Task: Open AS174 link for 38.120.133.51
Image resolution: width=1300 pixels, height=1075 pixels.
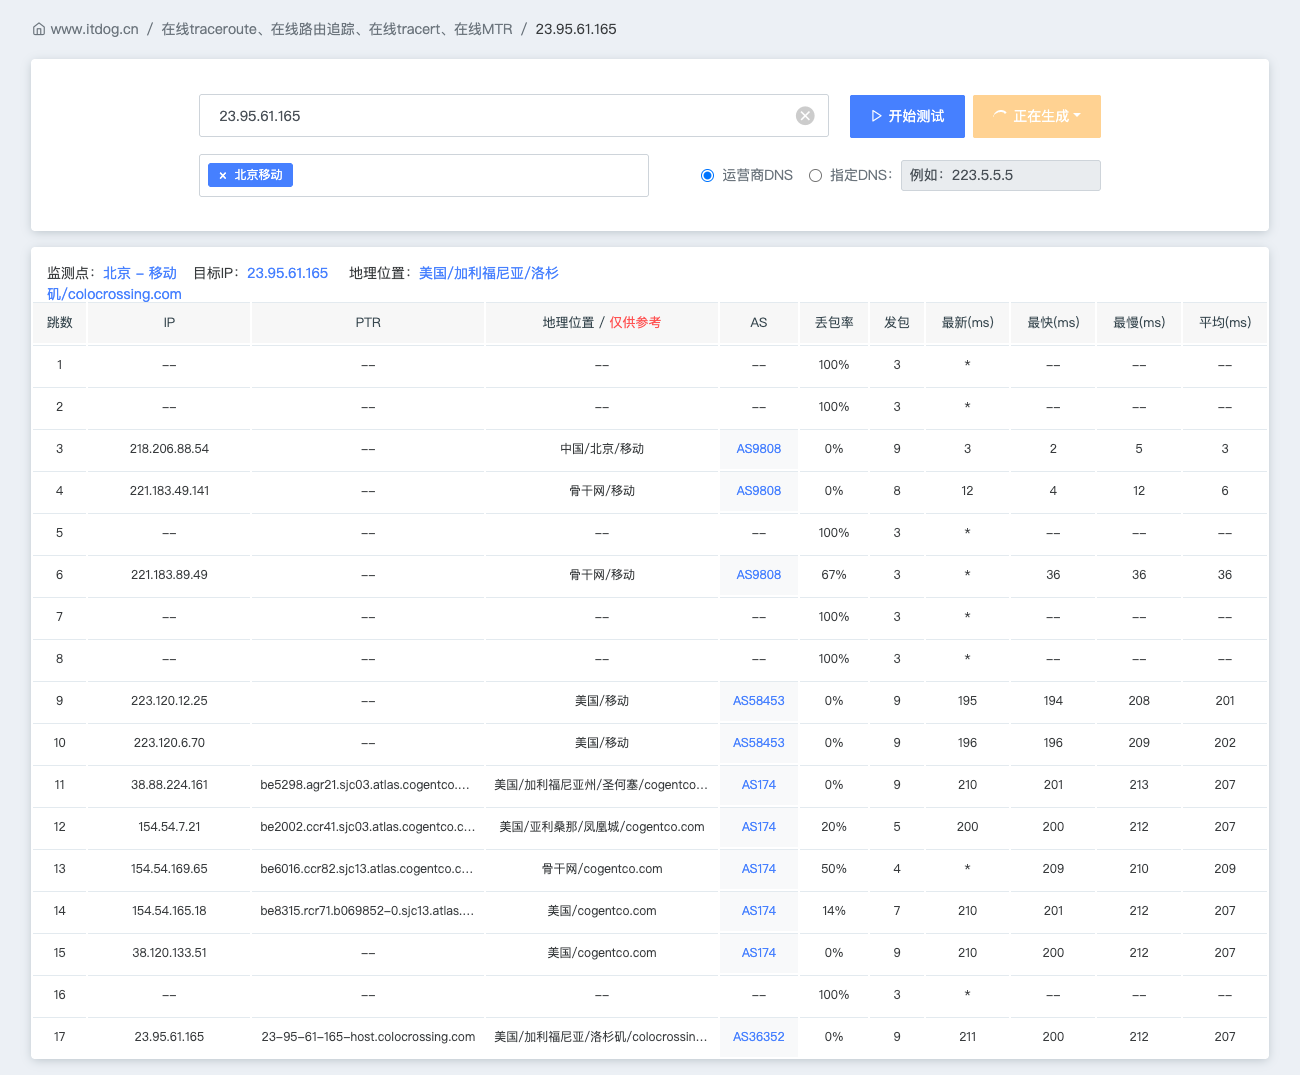Action: point(759,953)
